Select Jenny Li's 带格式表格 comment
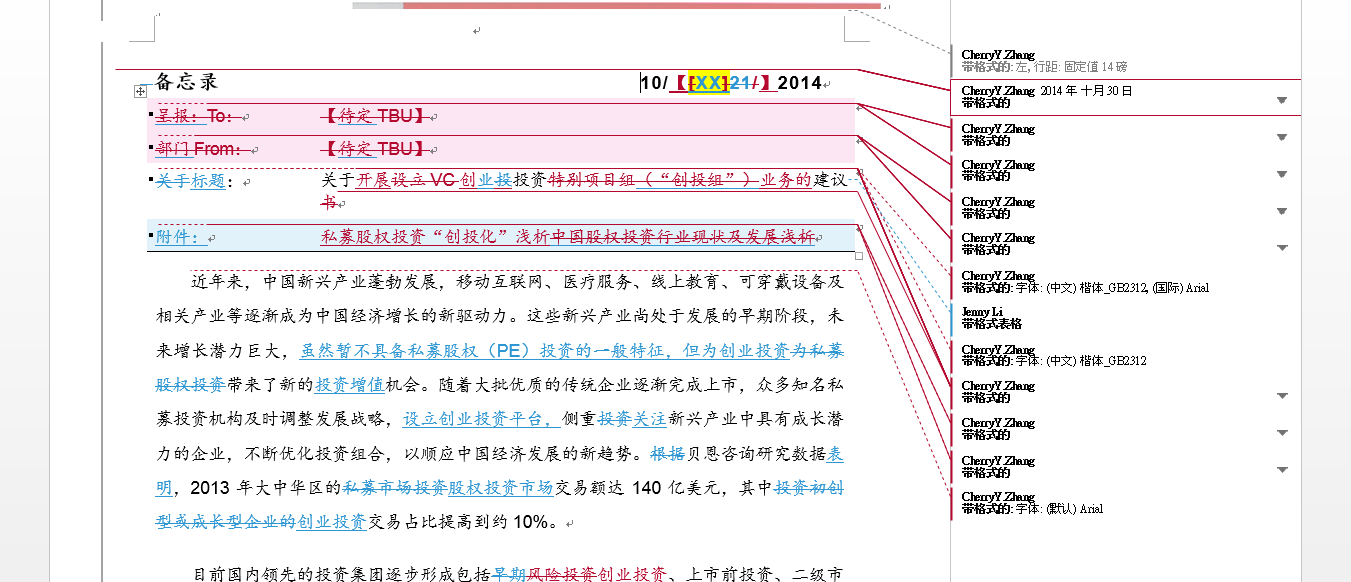This screenshot has height=582, width=1351. tap(992, 318)
